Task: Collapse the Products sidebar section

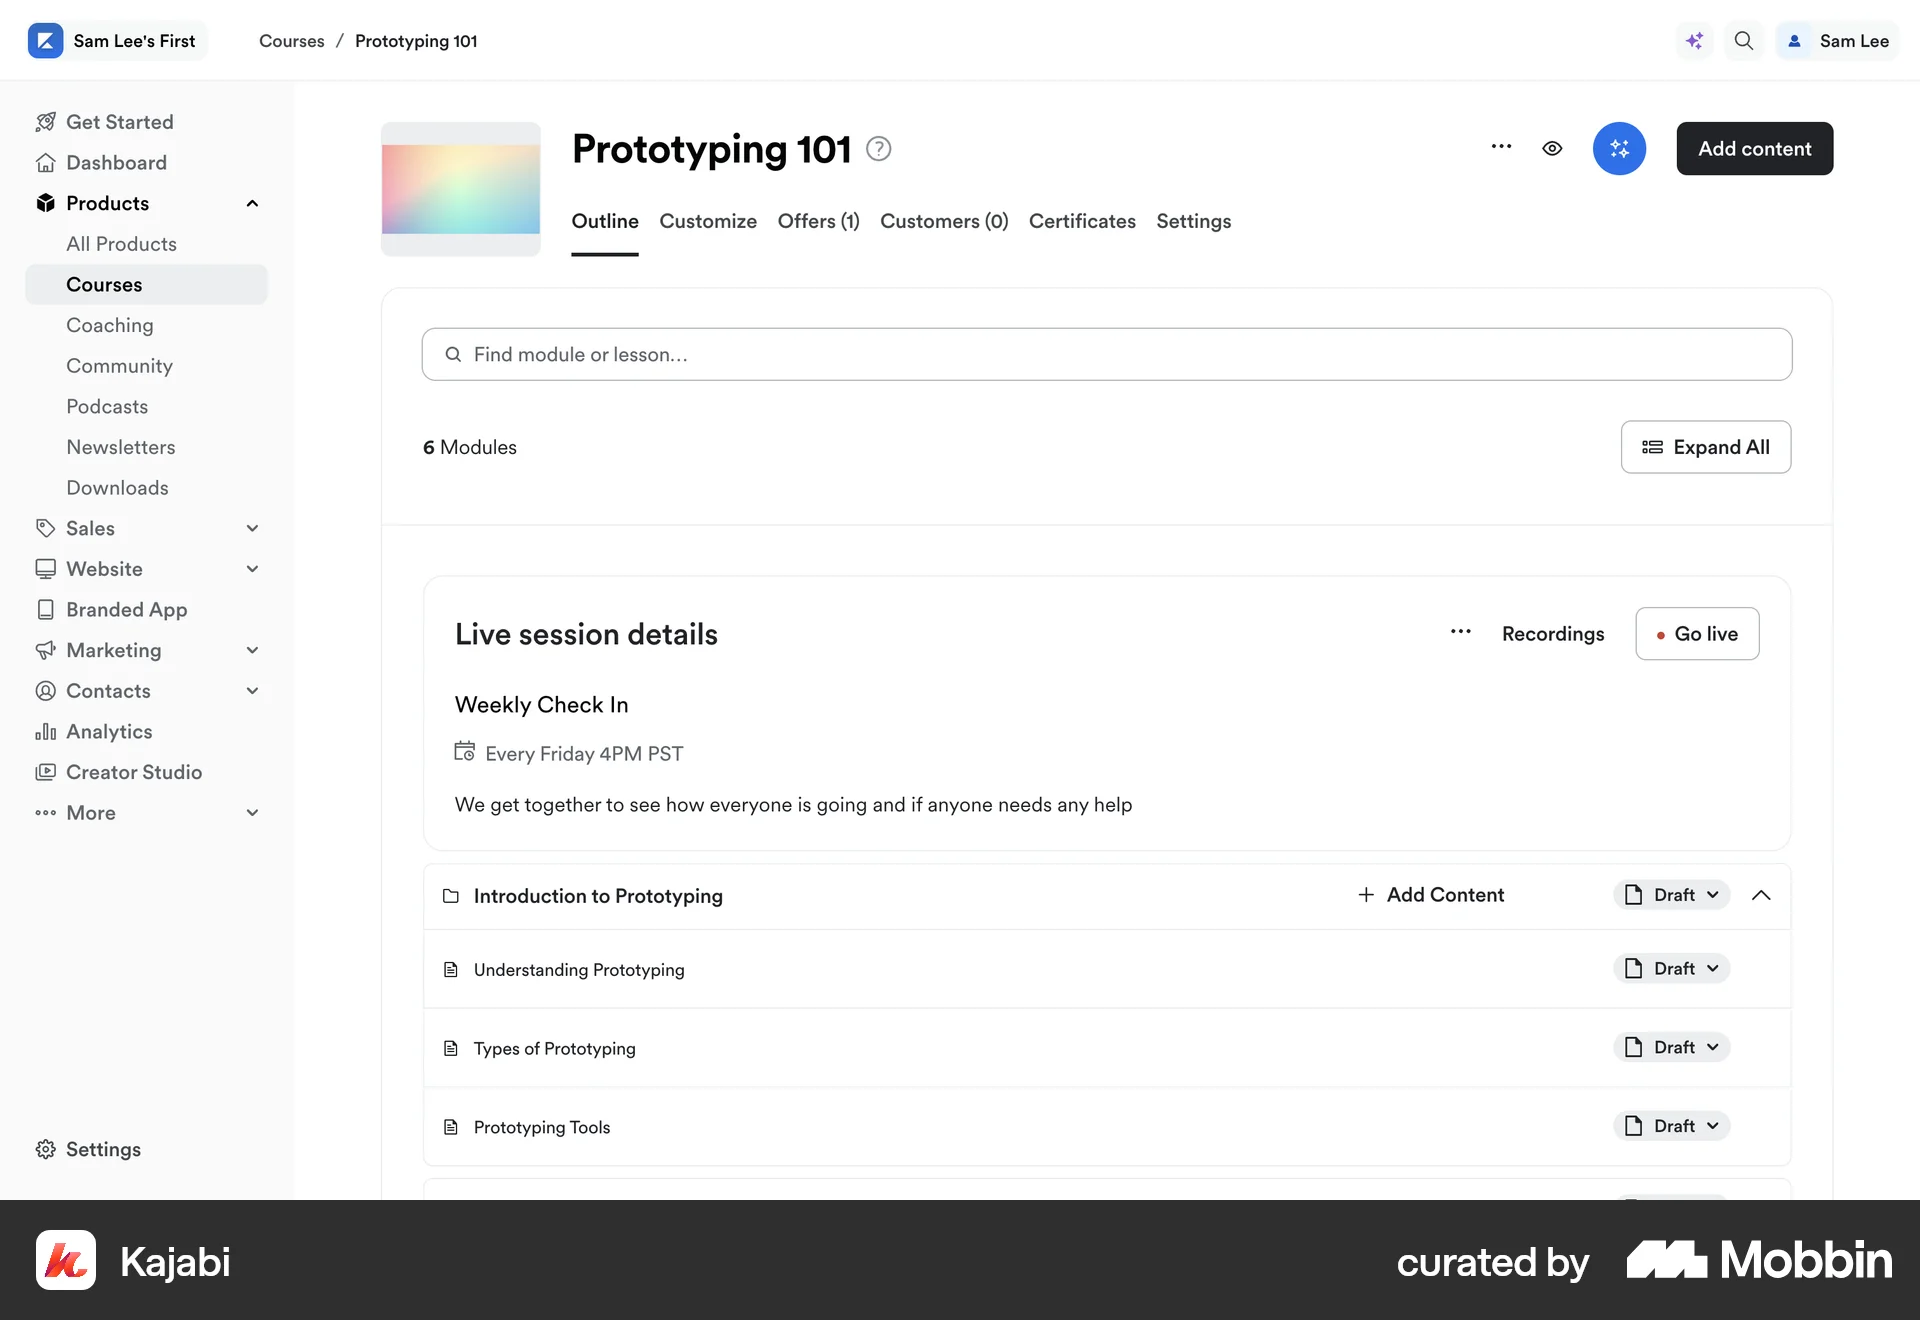Action: pyautogui.click(x=253, y=204)
